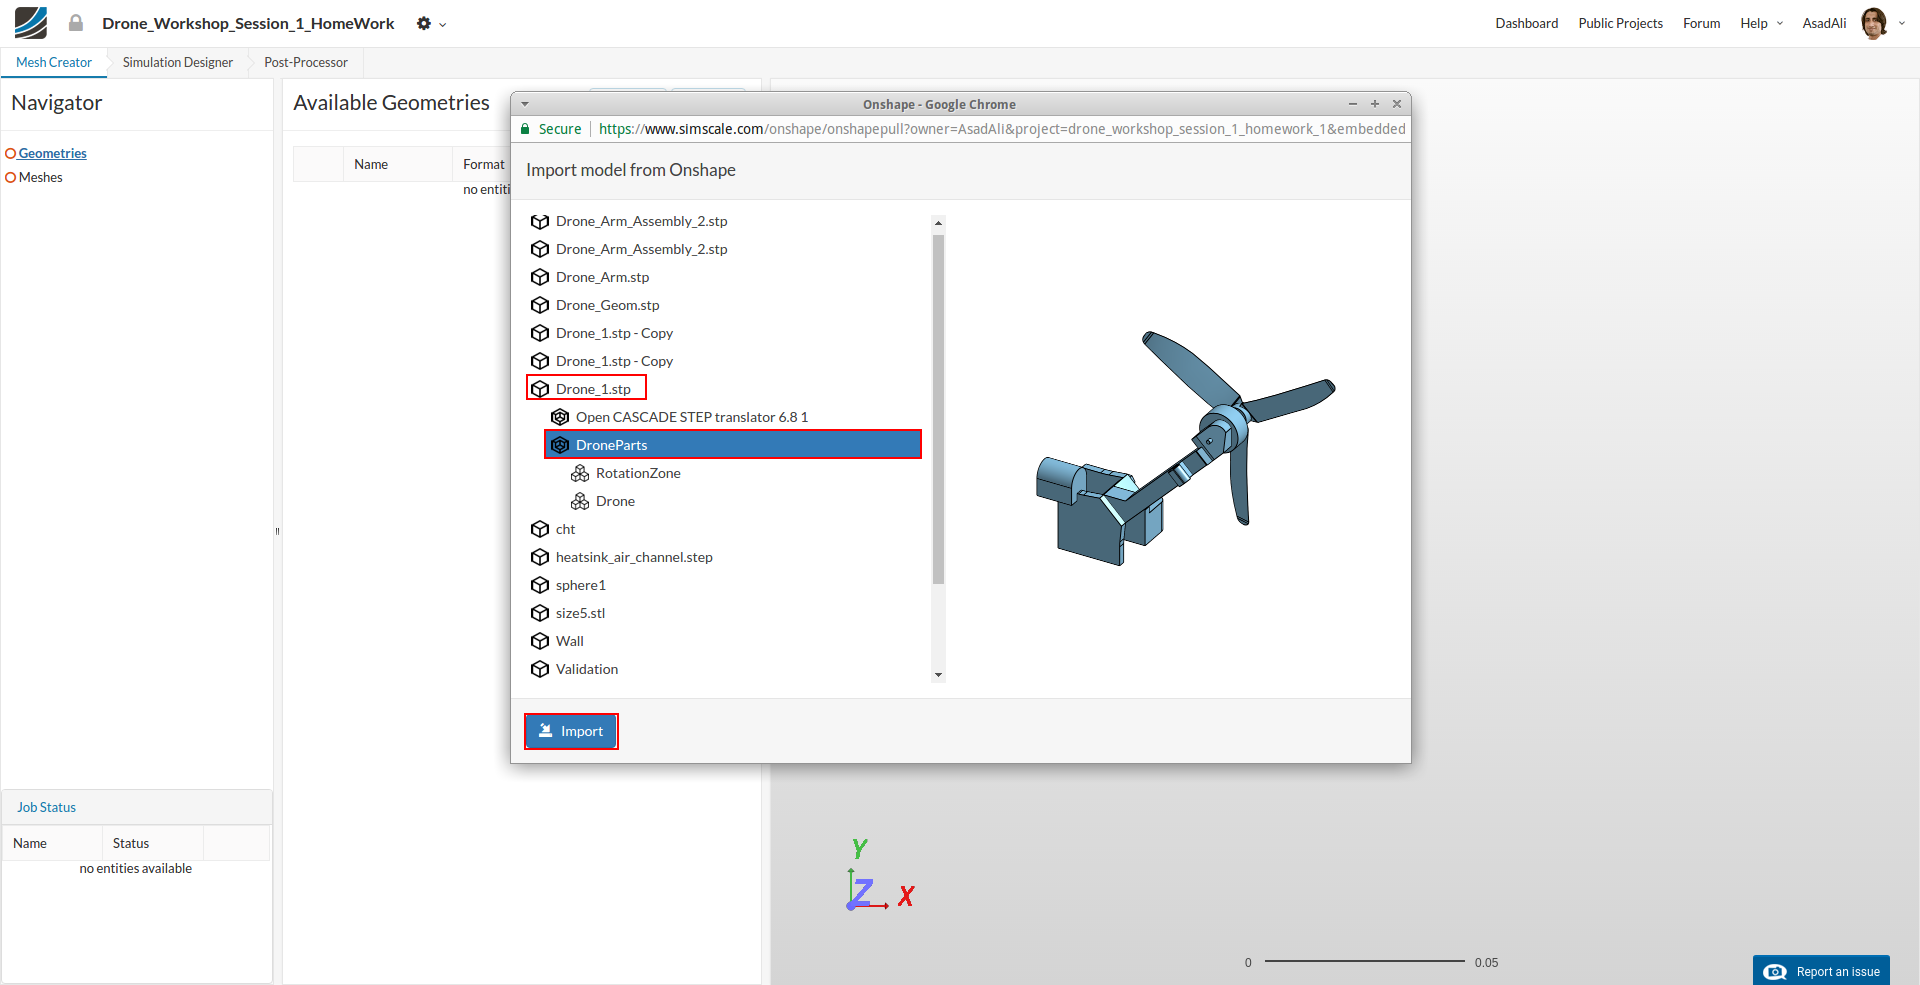The height and width of the screenshot is (985, 1920).
Task: Click the scroll up arrow of document list
Action: pos(938,222)
